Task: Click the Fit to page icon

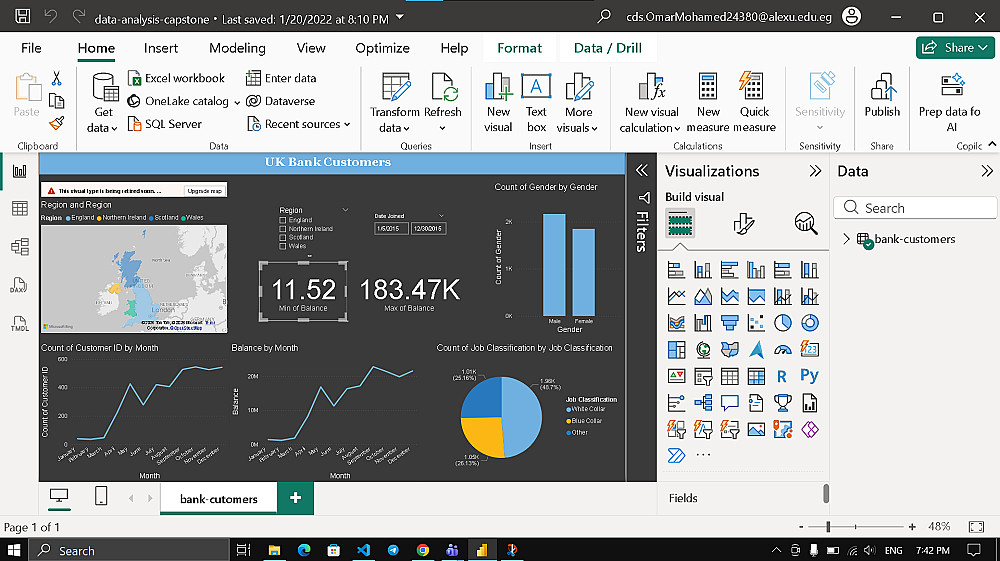Action: click(x=976, y=527)
